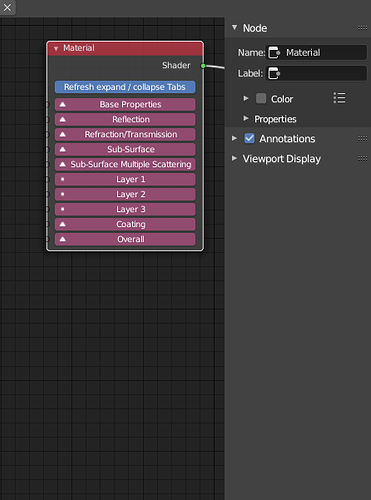Expand the Viewport Display panel
The width and height of the screenshot is (371, 500).
(x=235, y=158)
